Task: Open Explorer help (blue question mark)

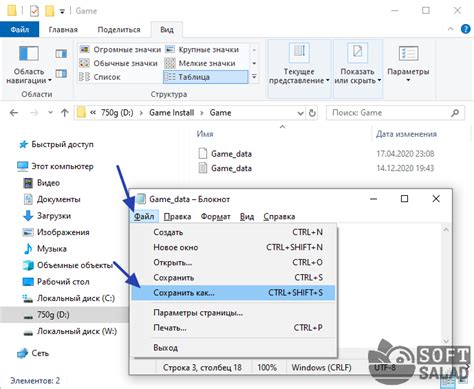Action: pos(466,29)
